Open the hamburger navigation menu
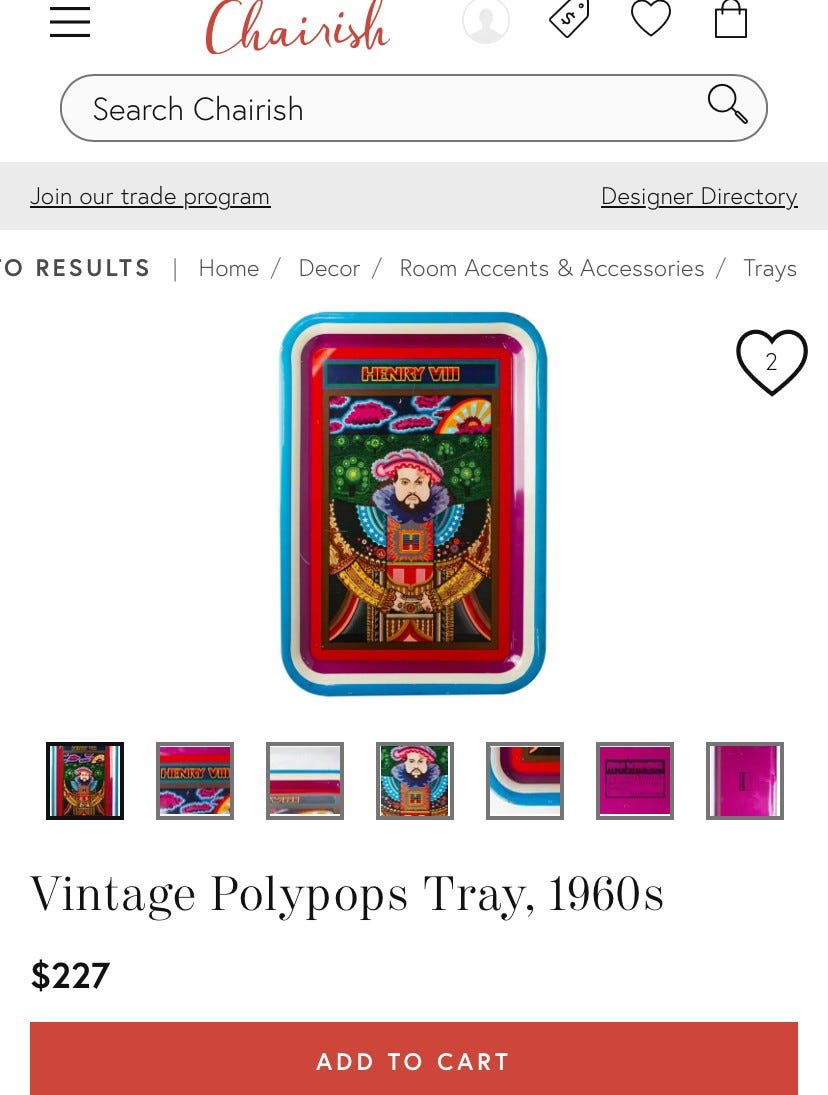The width and height of the screenshot is (828, 1095). point(70,22)
